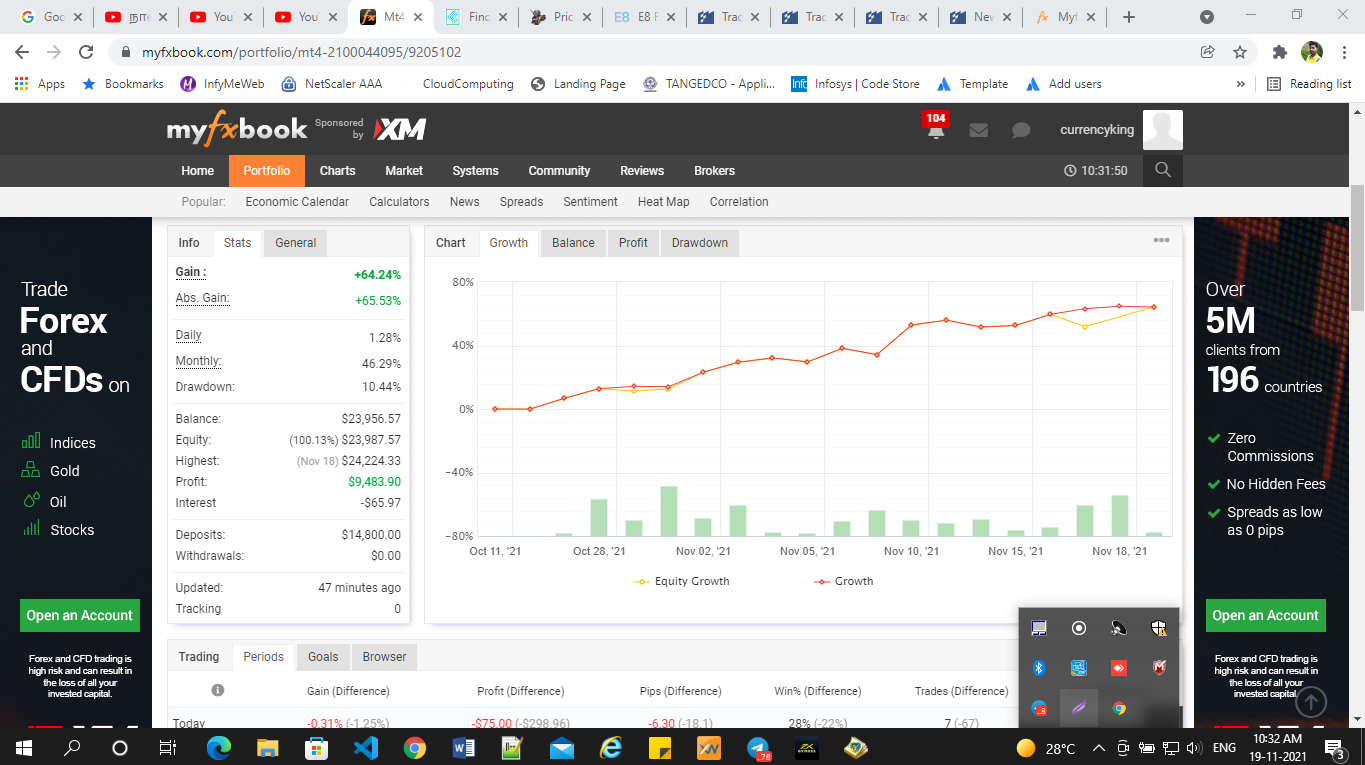This screenshot has width=1365, height=765.
Task: Toggle the Equity Growth legend on the chart
Action: 682,581
